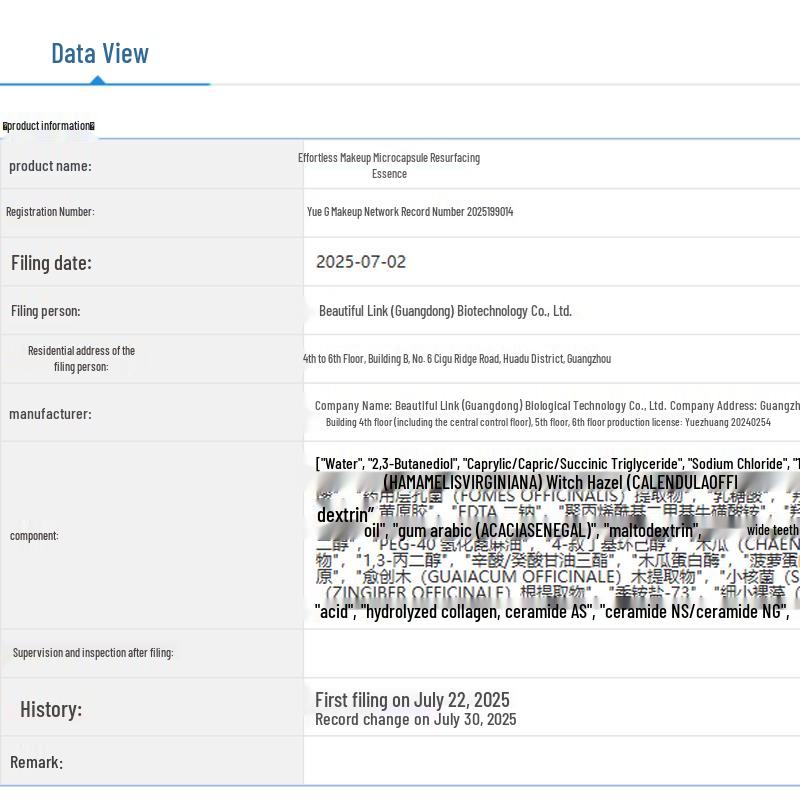Switch to the Data View tab
The image size is (800, 800).
tap(100, 54)
